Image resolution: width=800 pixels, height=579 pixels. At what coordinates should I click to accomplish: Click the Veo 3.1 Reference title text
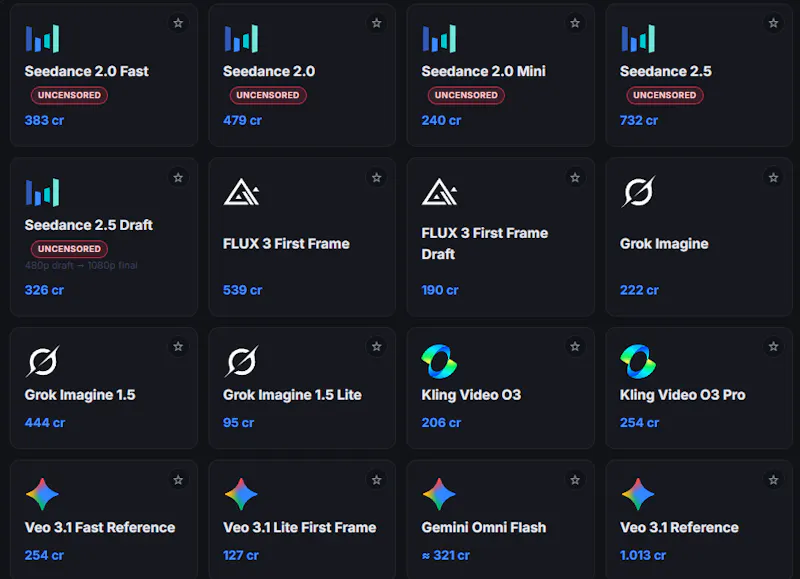pyautogui.click(x=679, y=527)
